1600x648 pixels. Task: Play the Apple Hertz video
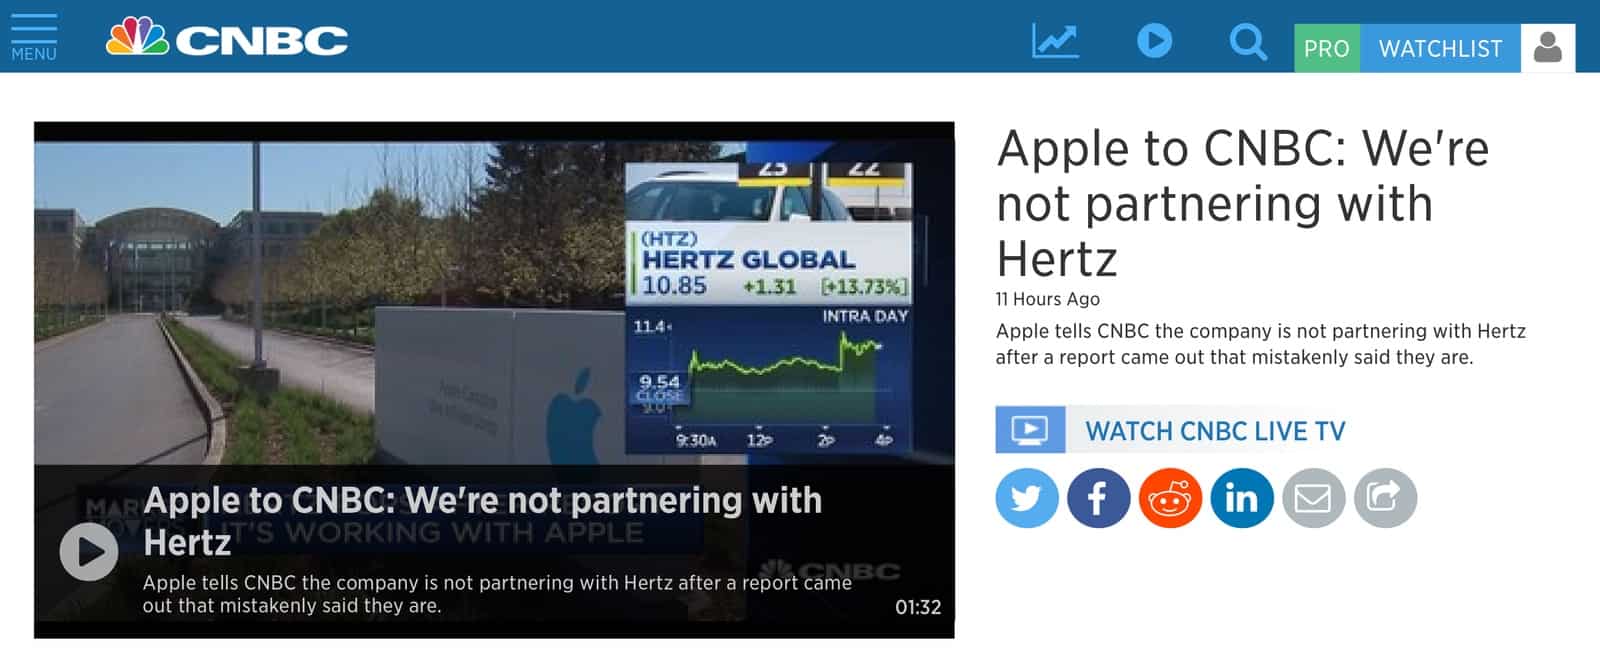tap(89, 552)
